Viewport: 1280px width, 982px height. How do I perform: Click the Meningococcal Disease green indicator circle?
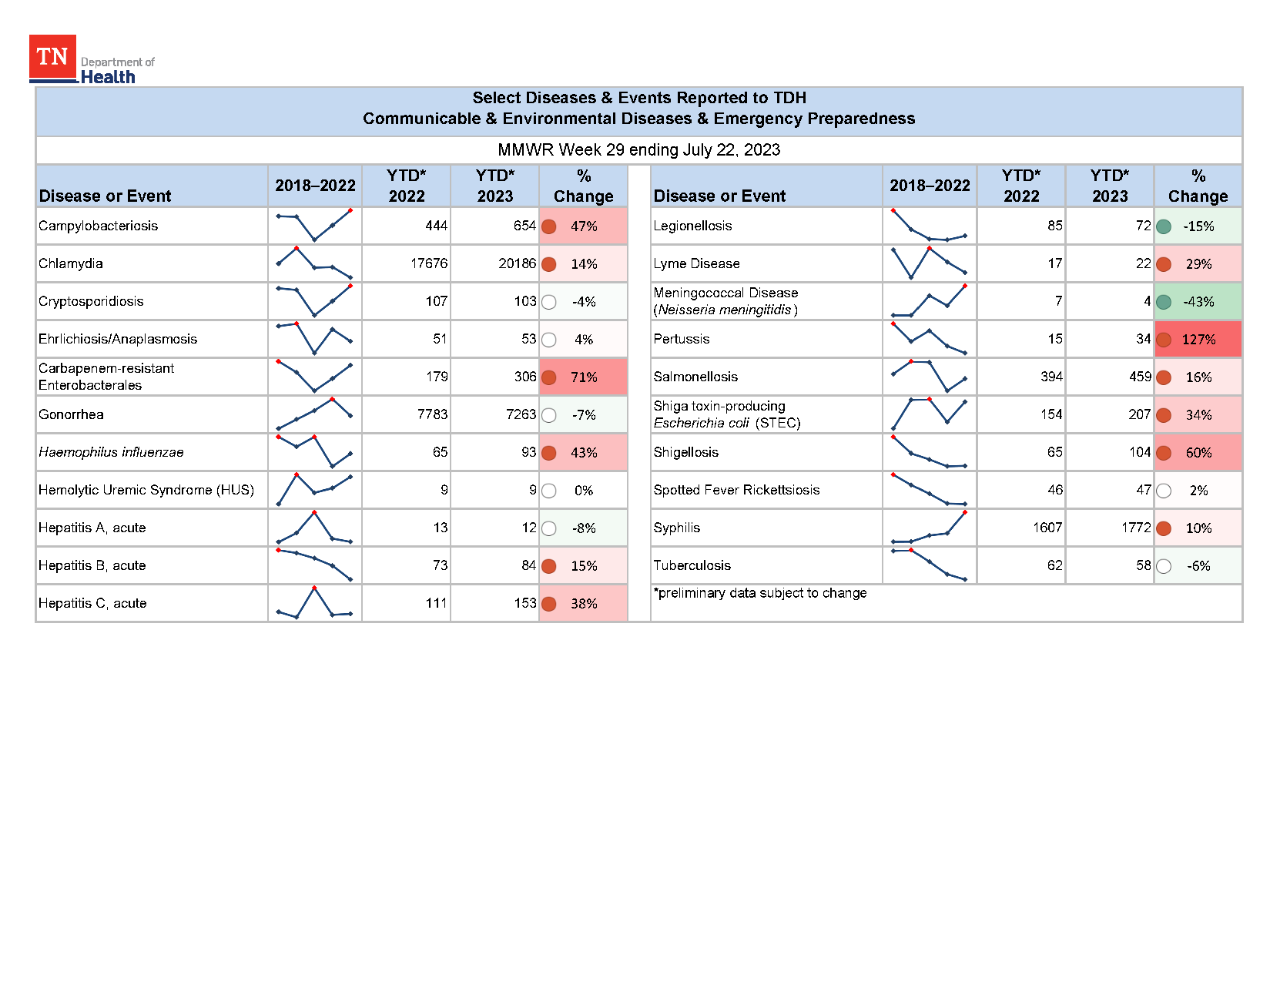[x=1163, y=301]
